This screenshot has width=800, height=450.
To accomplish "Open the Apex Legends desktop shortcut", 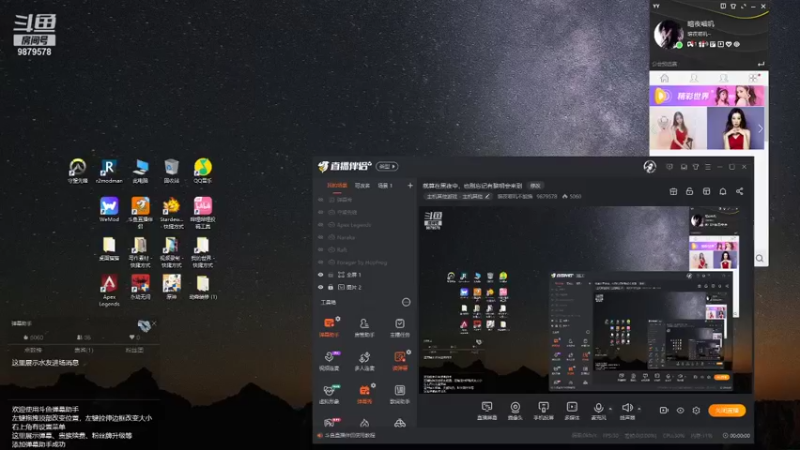I will [109, 290].
